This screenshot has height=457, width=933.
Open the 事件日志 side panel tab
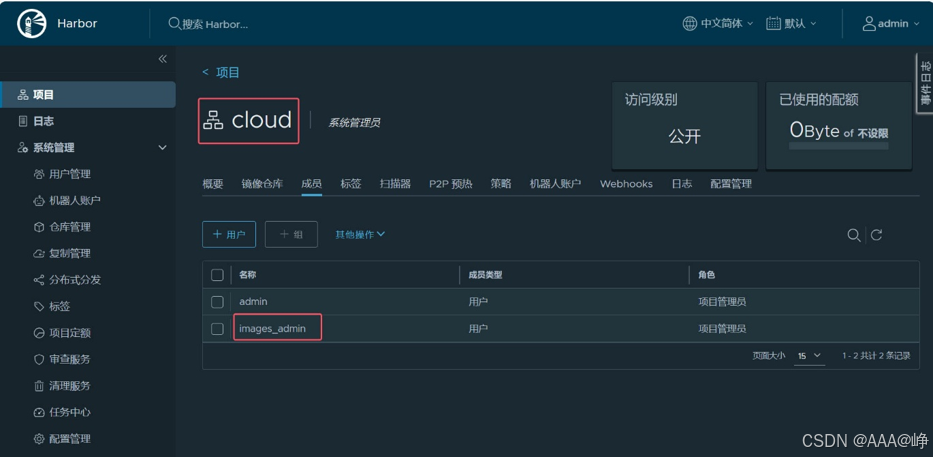pyautogui.click(x=925, y=83)
